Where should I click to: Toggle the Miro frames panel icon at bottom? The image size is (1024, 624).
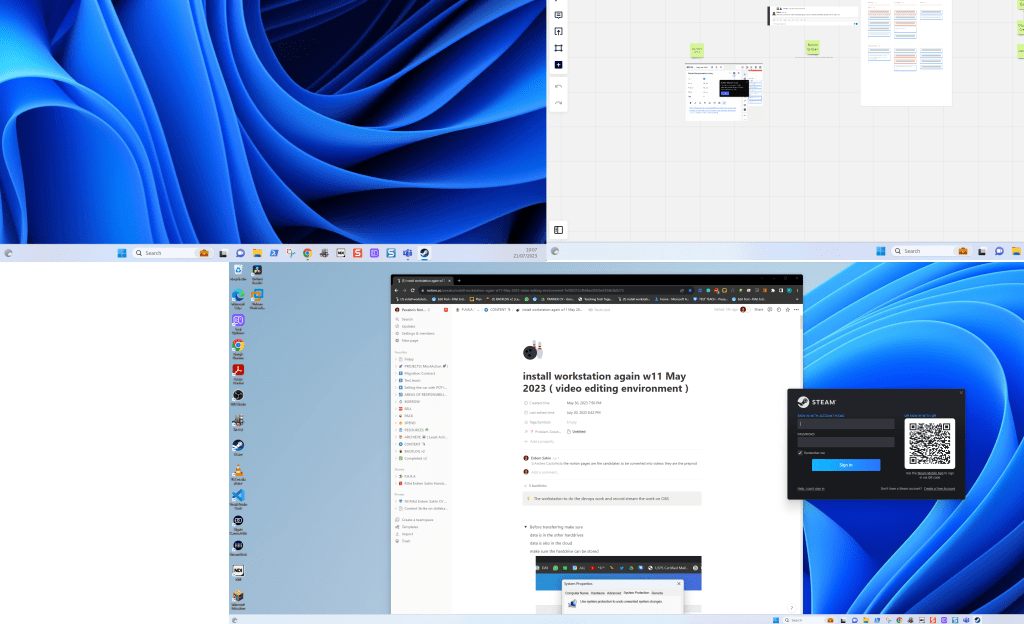558,230
